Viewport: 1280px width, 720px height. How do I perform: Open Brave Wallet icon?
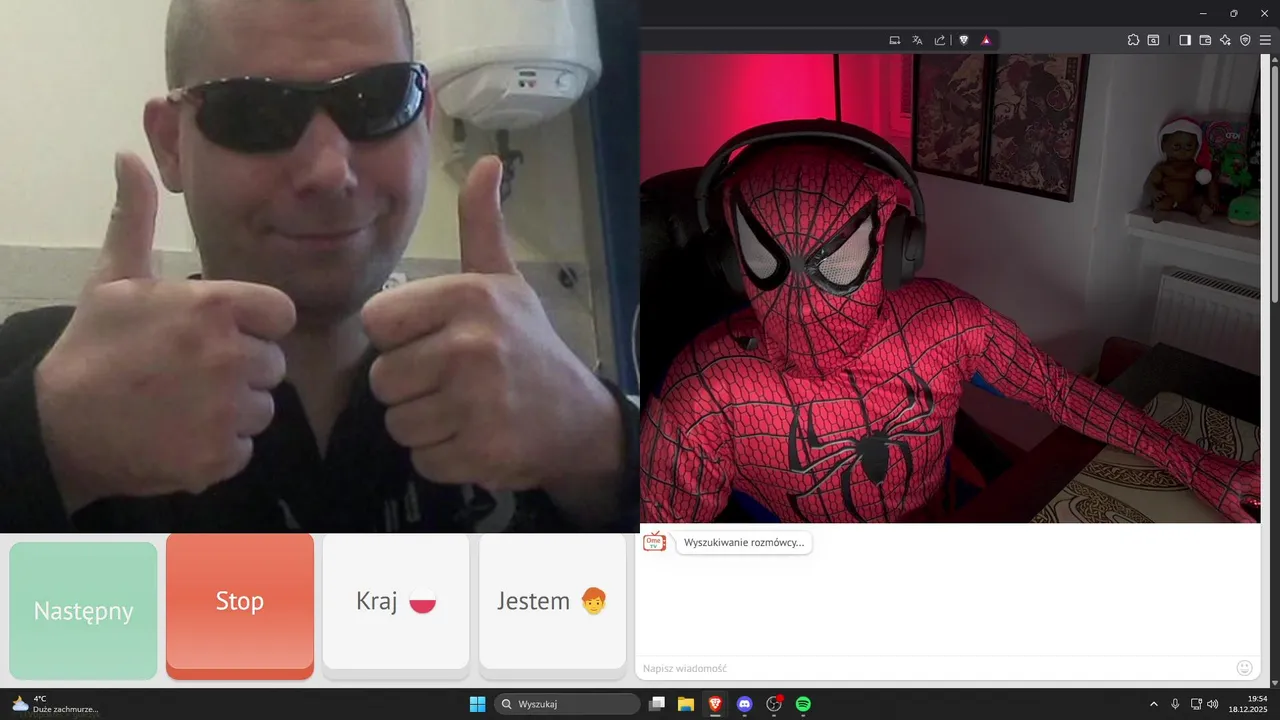[1205, 40]
